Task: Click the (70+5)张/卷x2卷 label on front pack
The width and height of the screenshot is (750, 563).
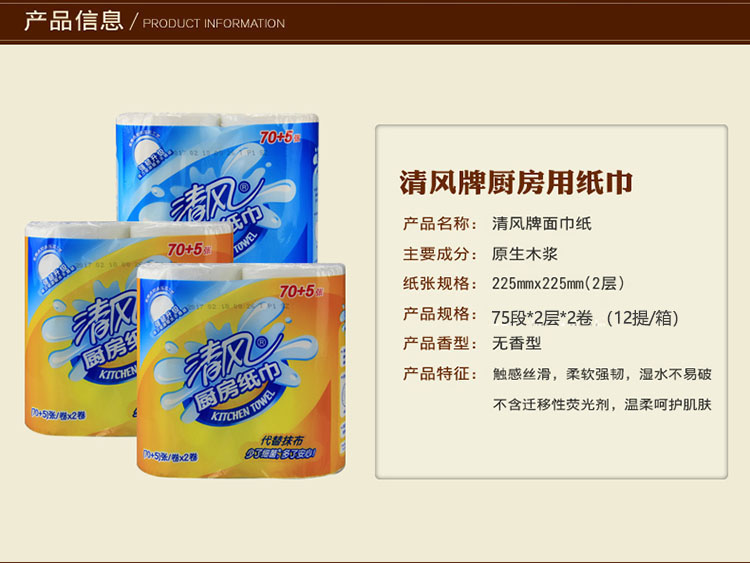Action: click(x=169, y=454)
